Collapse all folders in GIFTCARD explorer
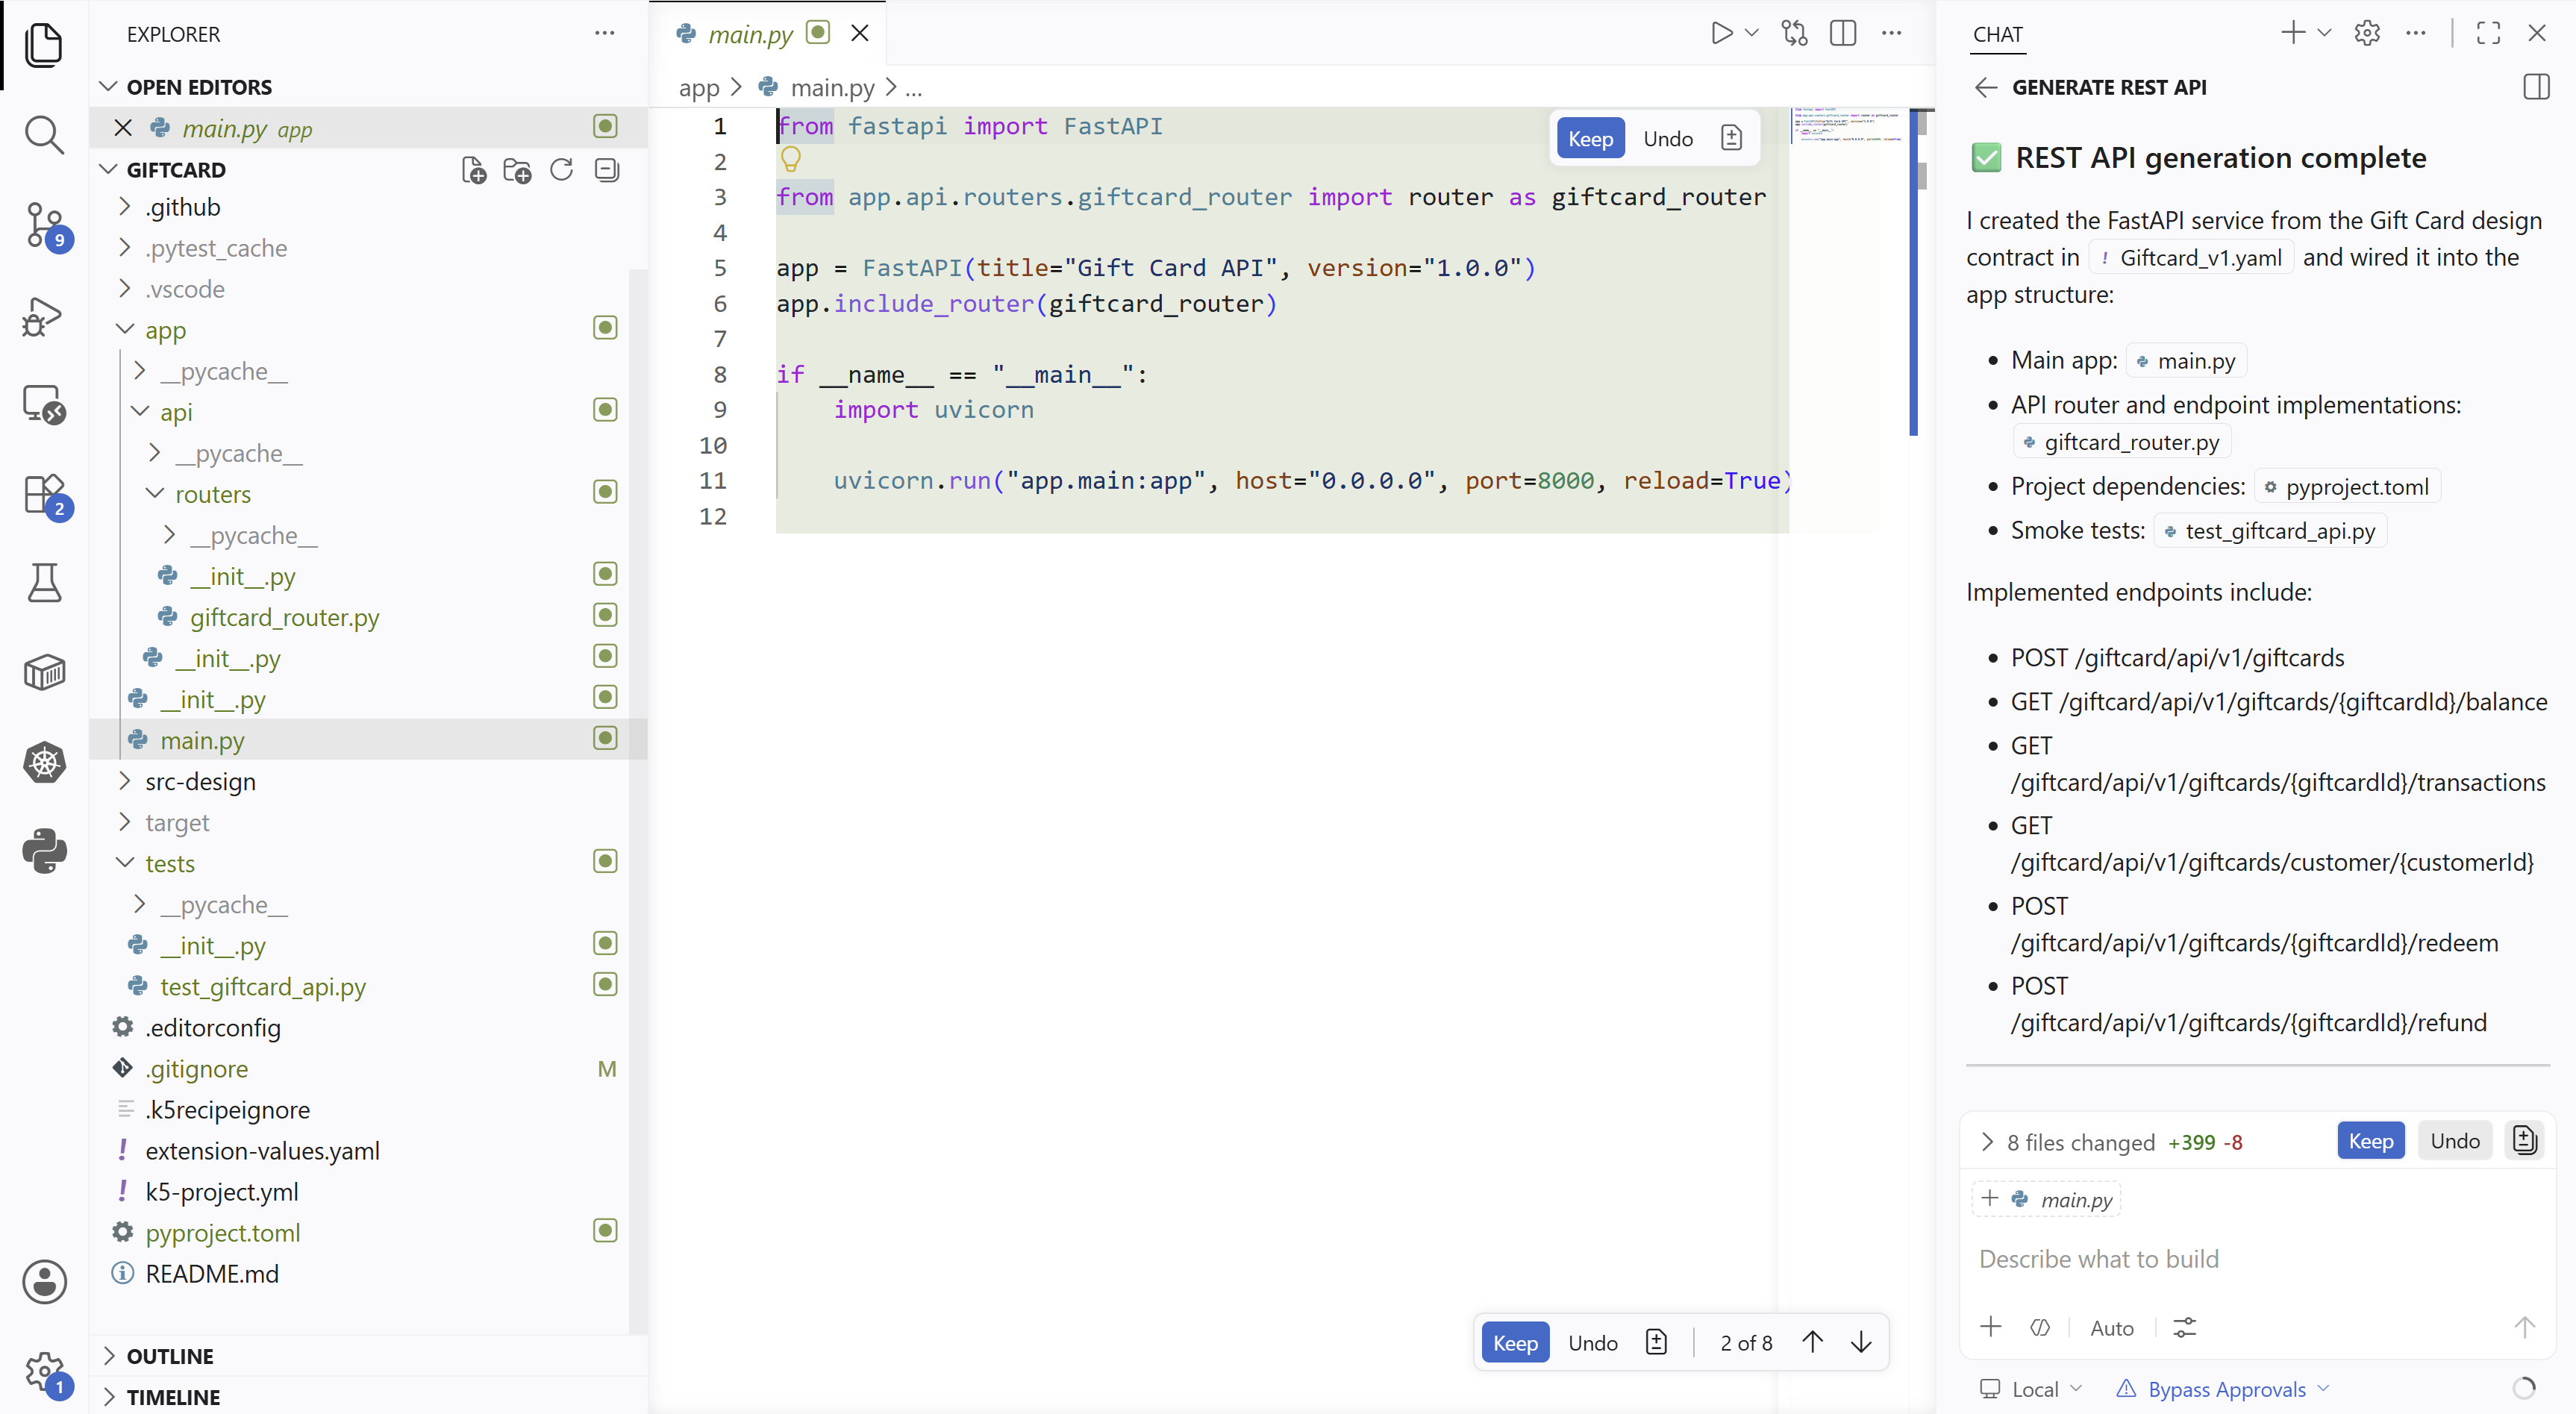Image resolution: width=2576 pixels, height=1414 pixels. [607, 170]
